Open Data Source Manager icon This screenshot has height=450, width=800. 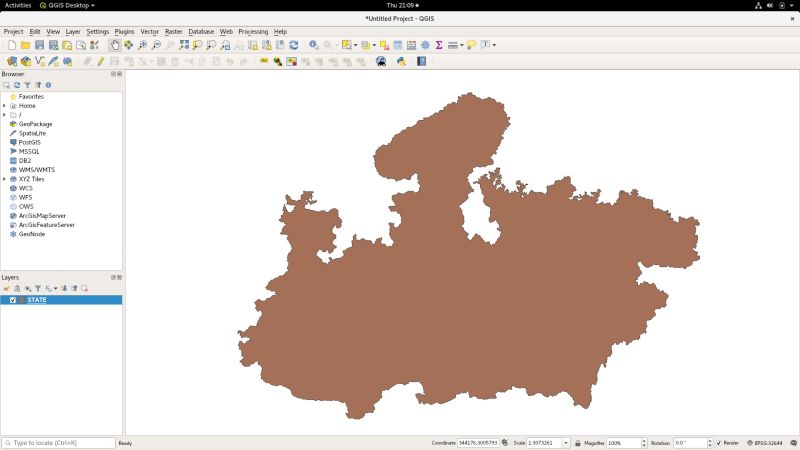click(12, 62)
